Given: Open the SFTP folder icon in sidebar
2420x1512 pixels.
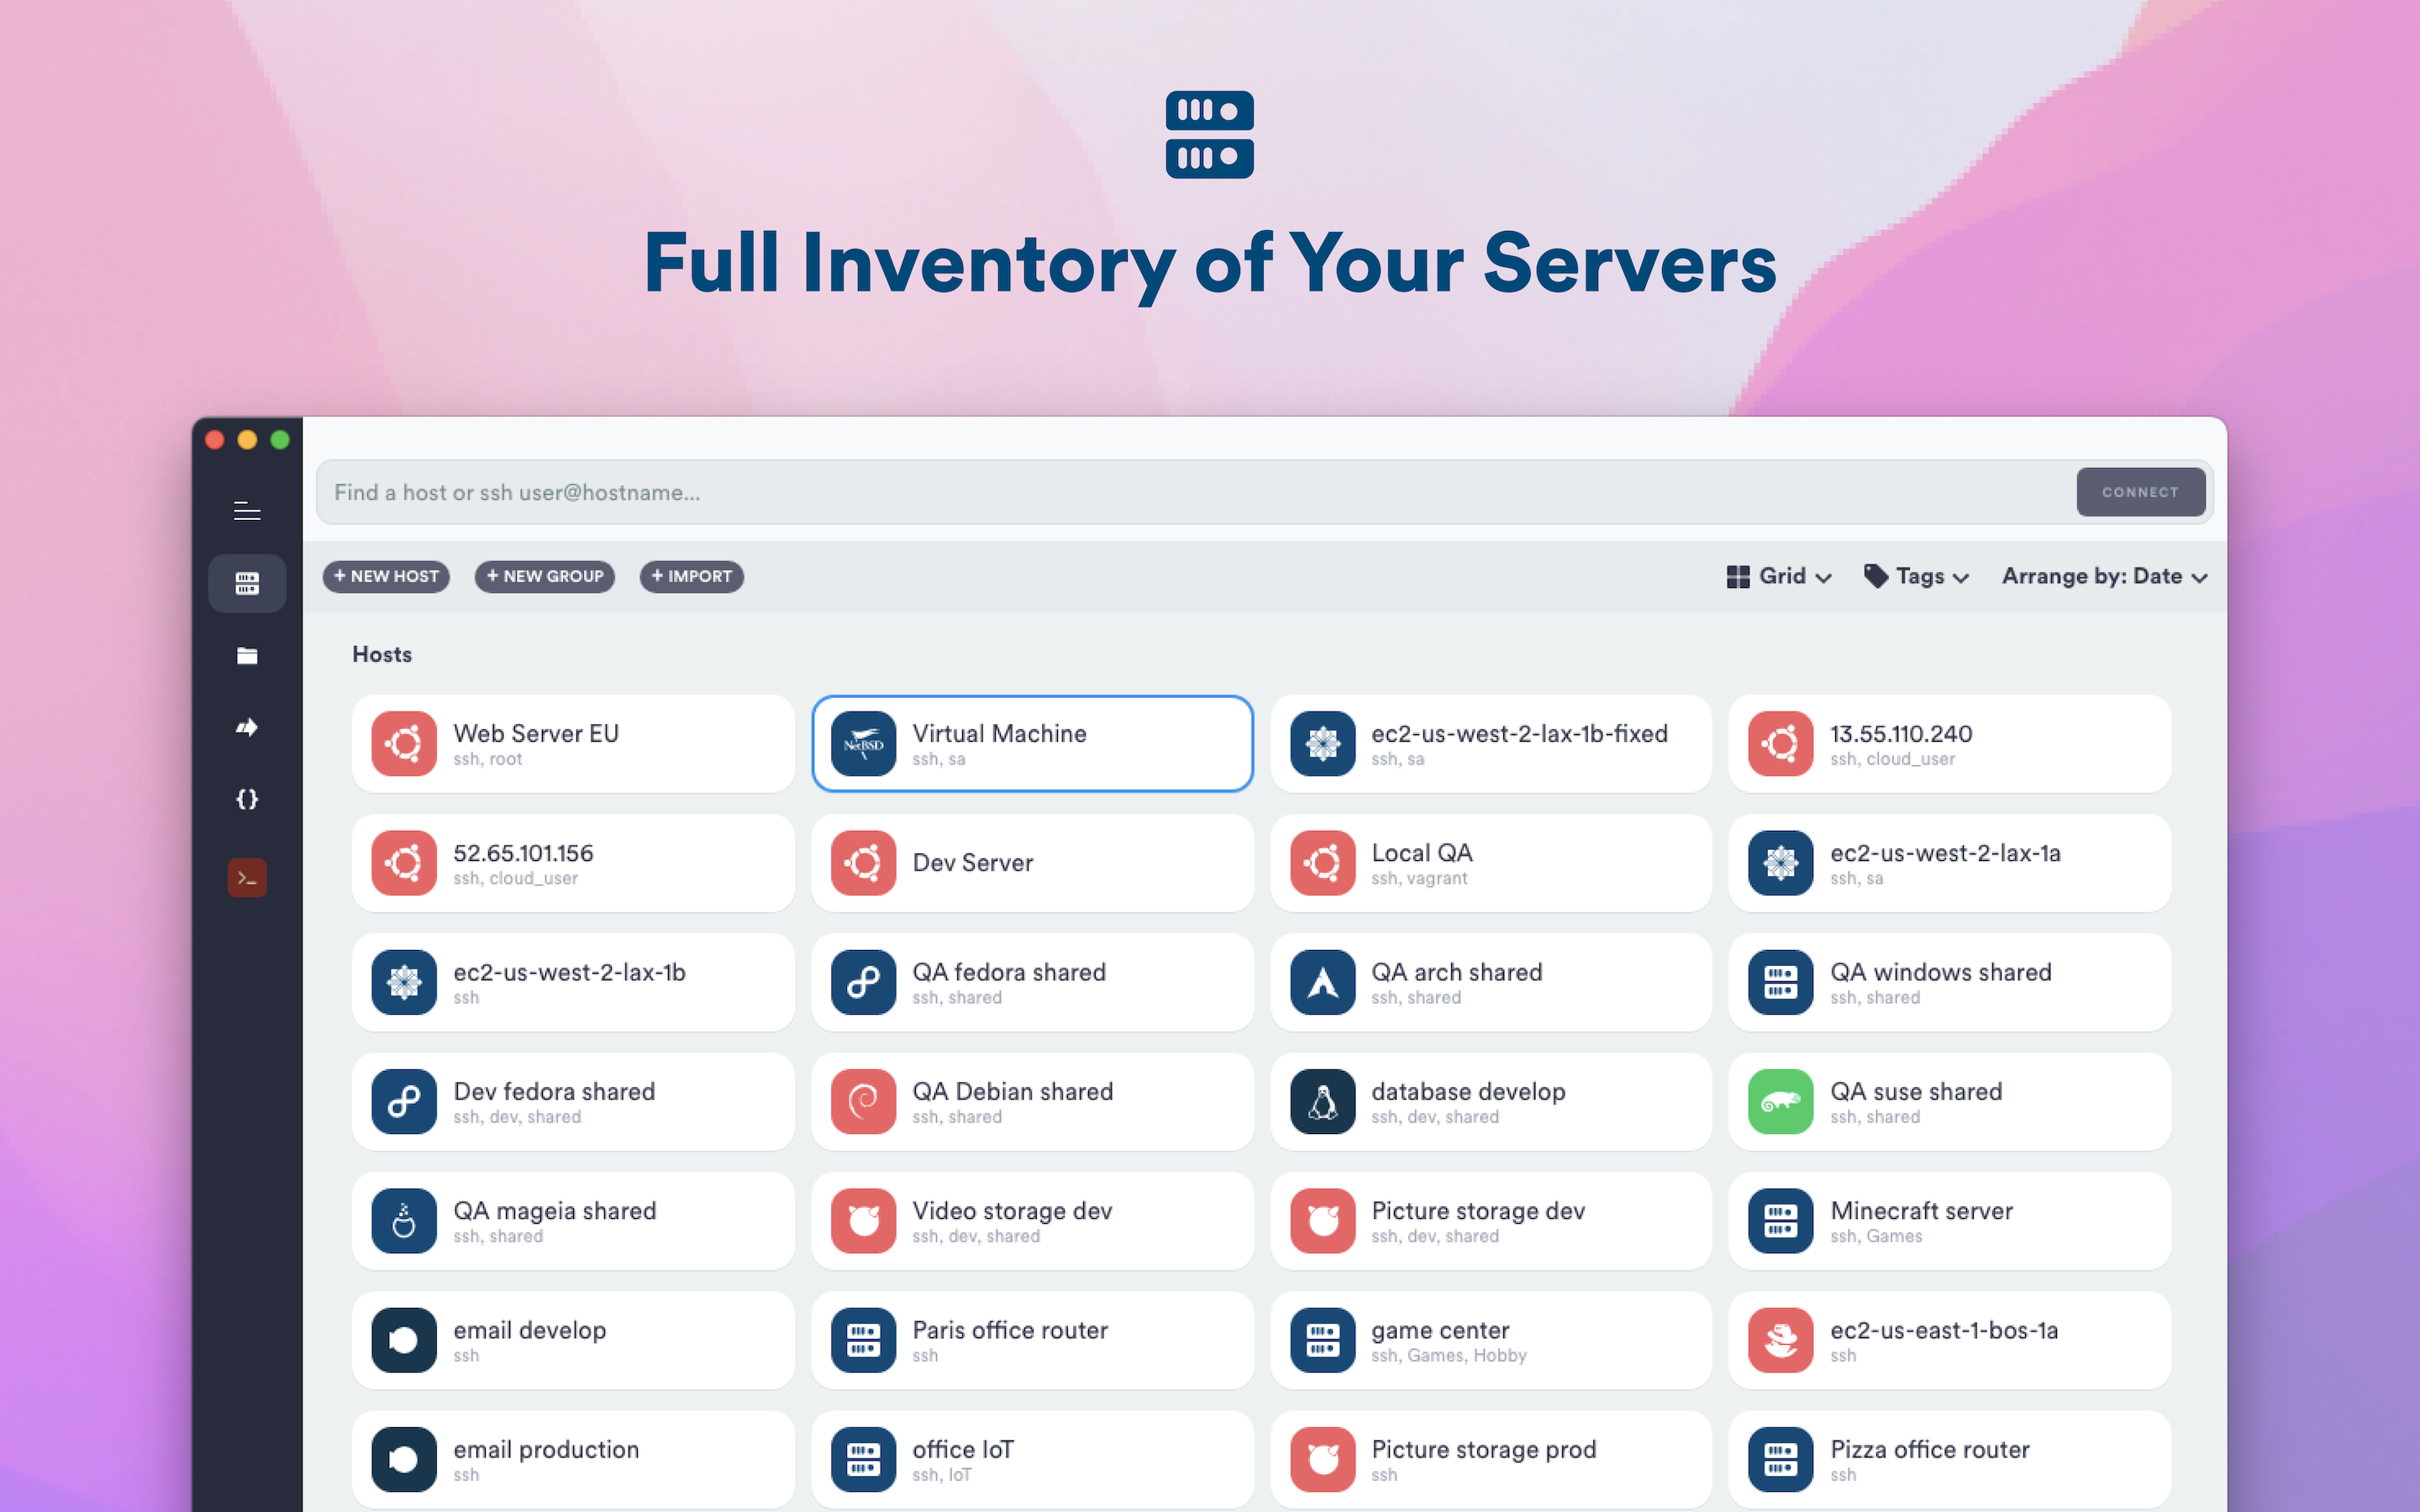Looking at the screenshot, I should (x=247, y=656).
